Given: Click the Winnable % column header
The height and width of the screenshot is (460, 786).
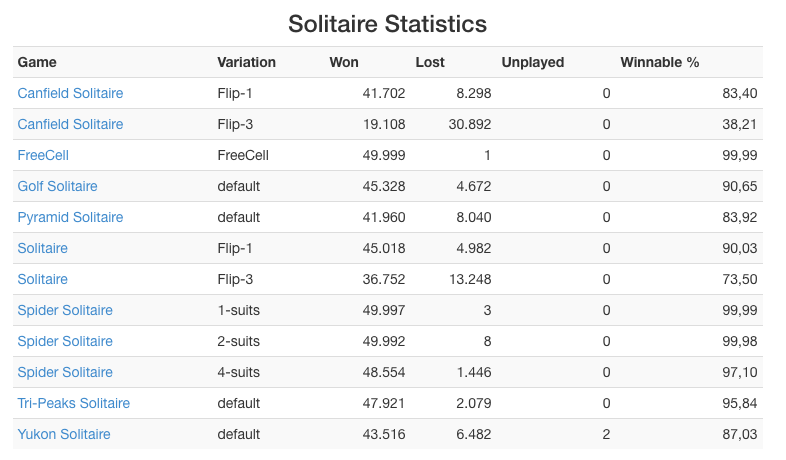Looking at the screenshot, I should click(x=660, y=62).
